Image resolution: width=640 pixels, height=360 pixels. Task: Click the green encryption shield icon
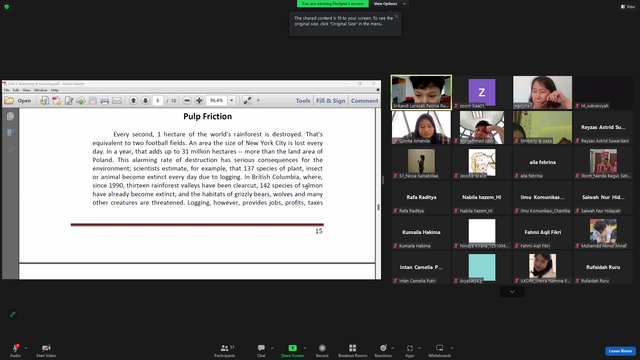[x=7, y=7]
